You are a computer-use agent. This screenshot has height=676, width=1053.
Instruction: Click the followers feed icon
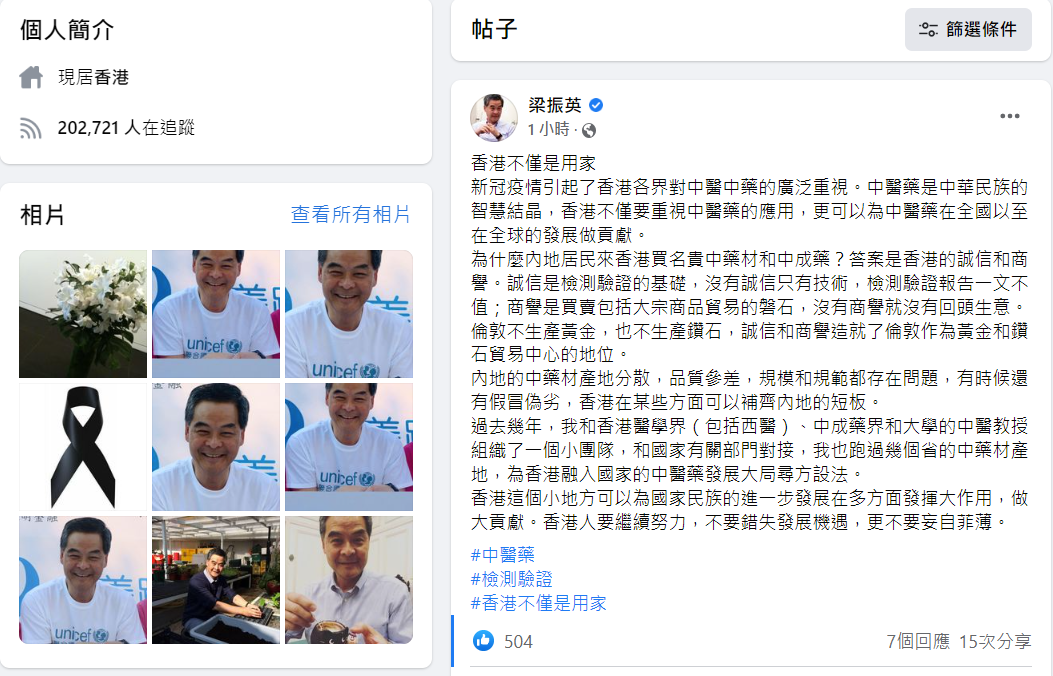click(31, 128)
